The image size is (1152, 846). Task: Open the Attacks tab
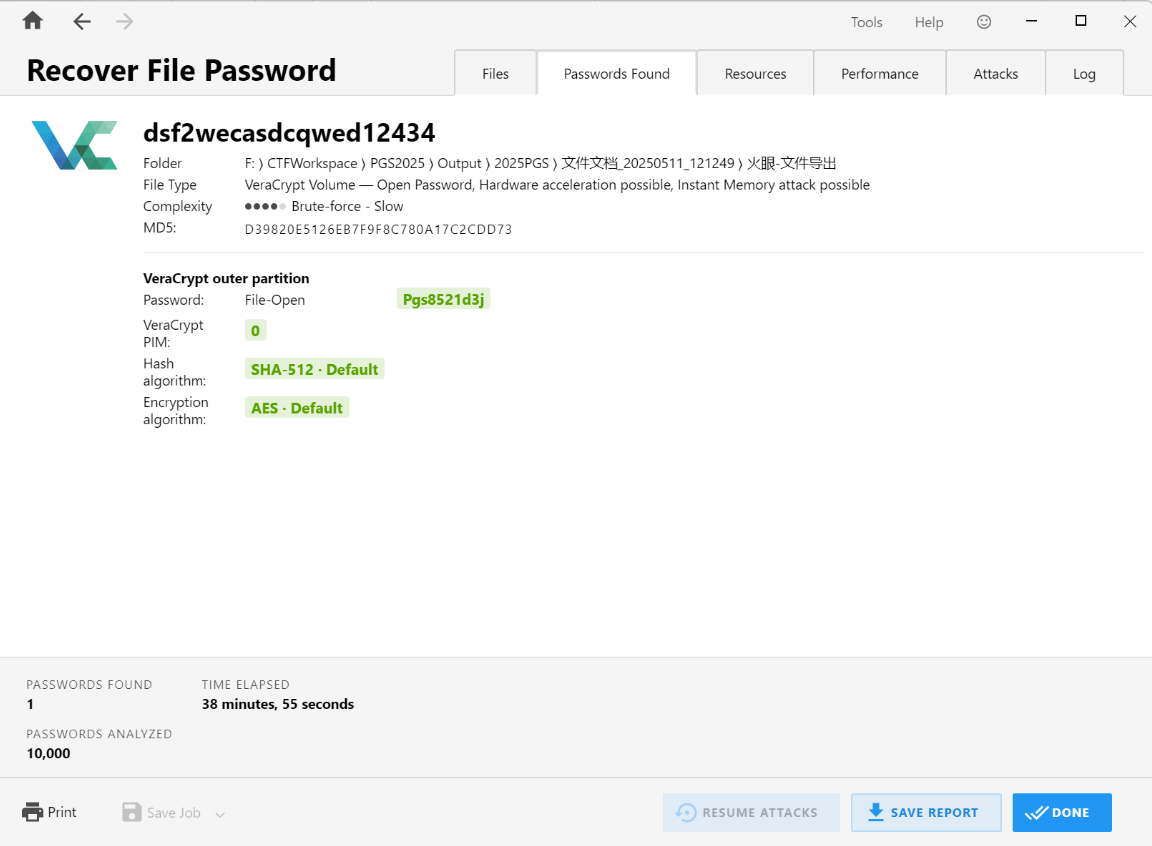995,74
